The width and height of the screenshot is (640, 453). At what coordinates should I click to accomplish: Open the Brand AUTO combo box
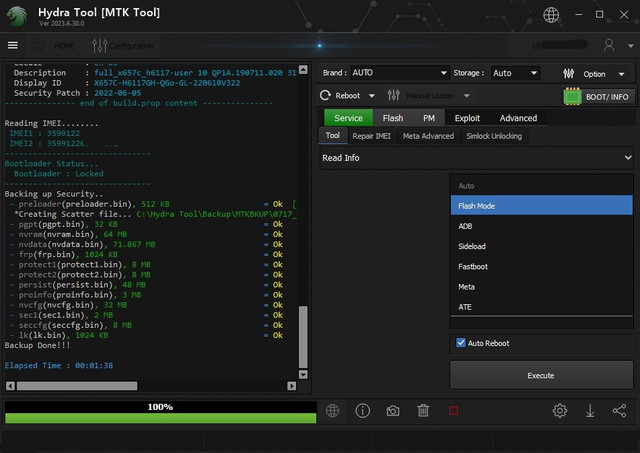point(399,73)
